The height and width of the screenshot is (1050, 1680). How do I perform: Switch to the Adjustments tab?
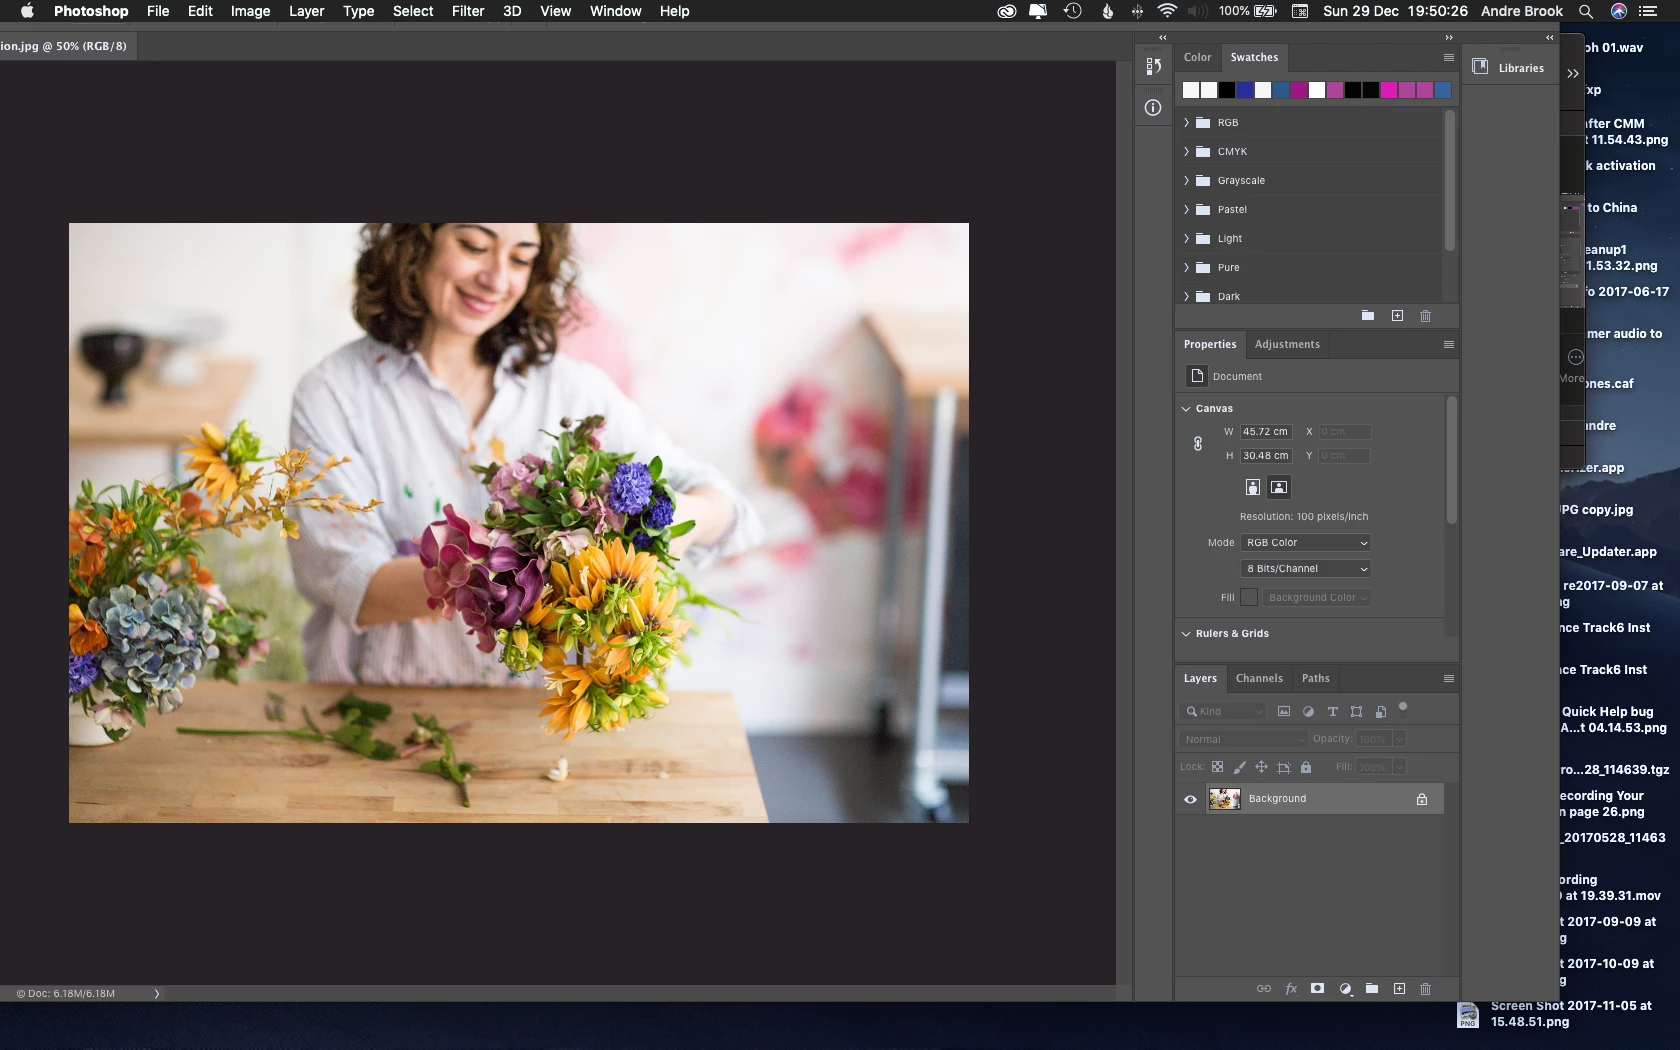pos(1287,345)
